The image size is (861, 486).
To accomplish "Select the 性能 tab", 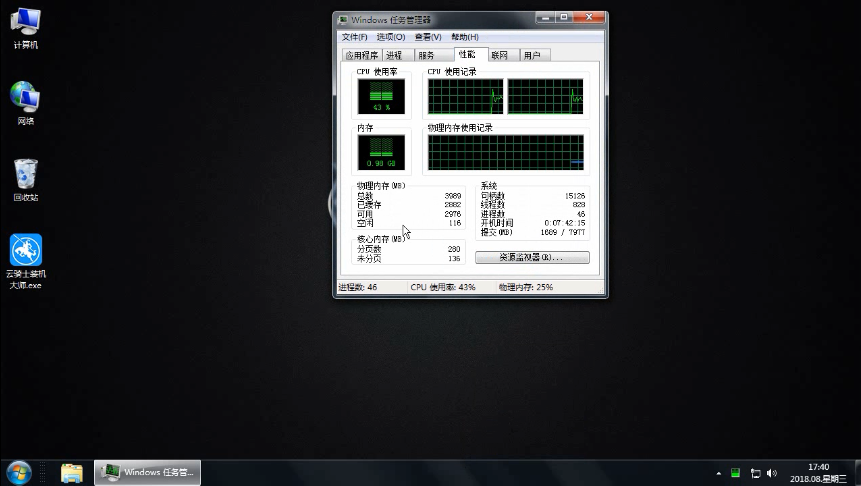I will coord(471,54).
